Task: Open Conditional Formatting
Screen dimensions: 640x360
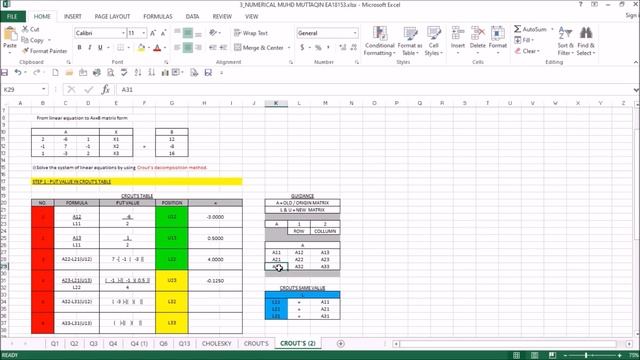Action: click(380, 41)
